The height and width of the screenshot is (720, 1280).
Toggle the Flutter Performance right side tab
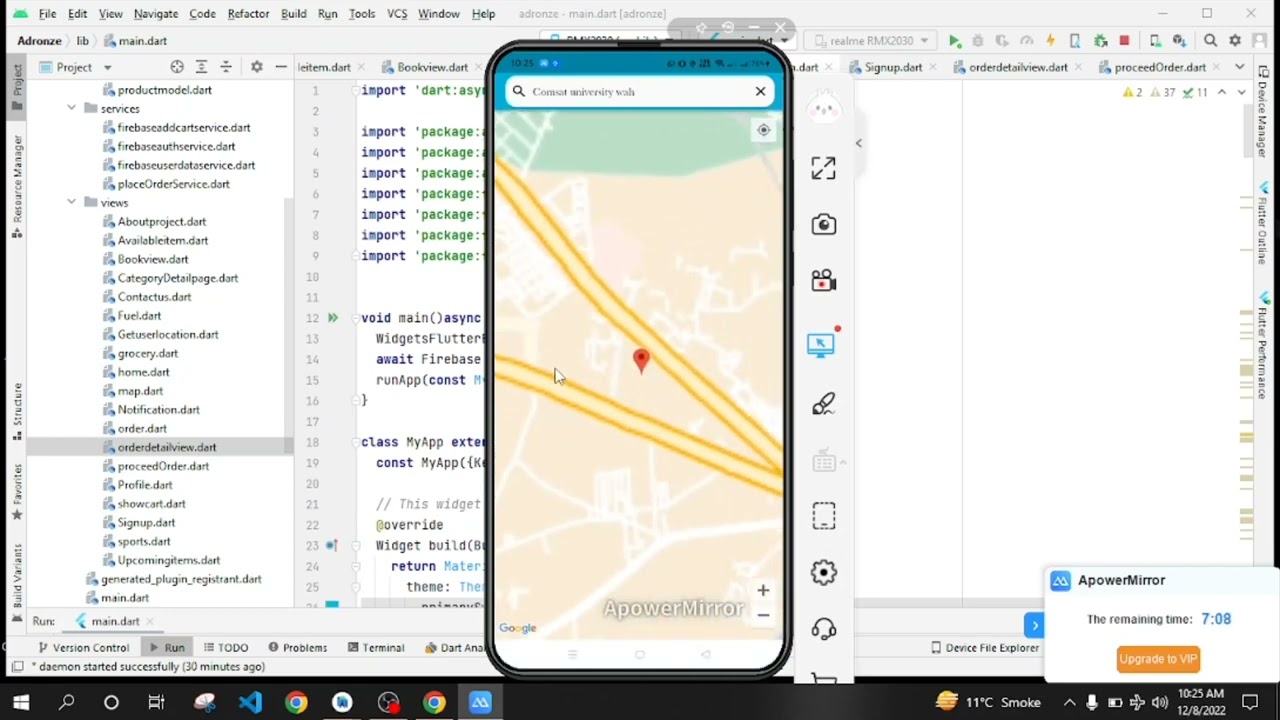click(1263, 346)
